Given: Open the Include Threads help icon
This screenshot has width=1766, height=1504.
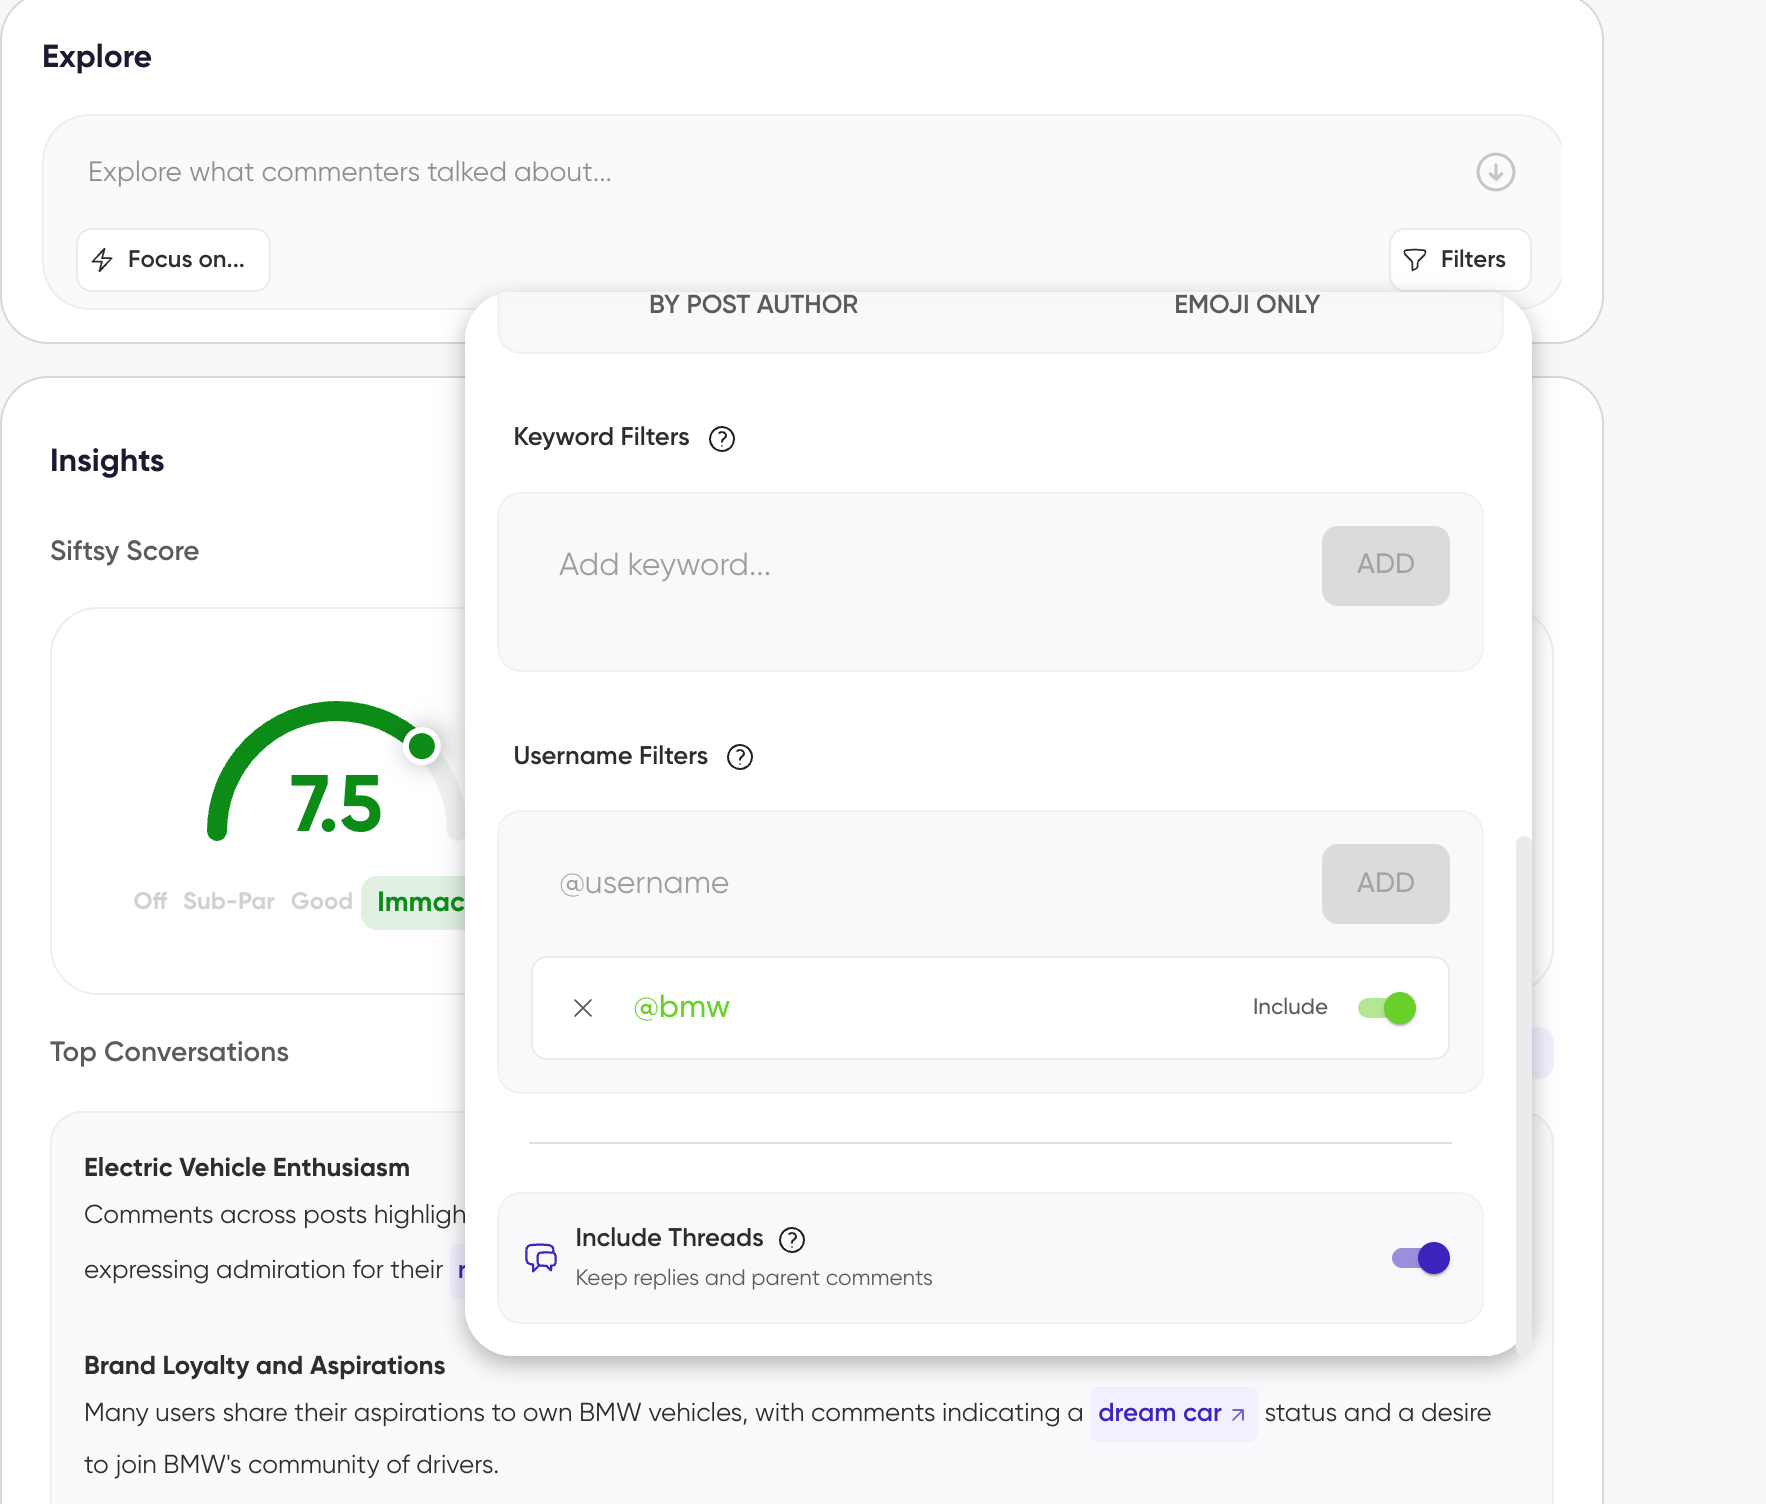Looking at the screenshot, I should (x=791, y=1240).
